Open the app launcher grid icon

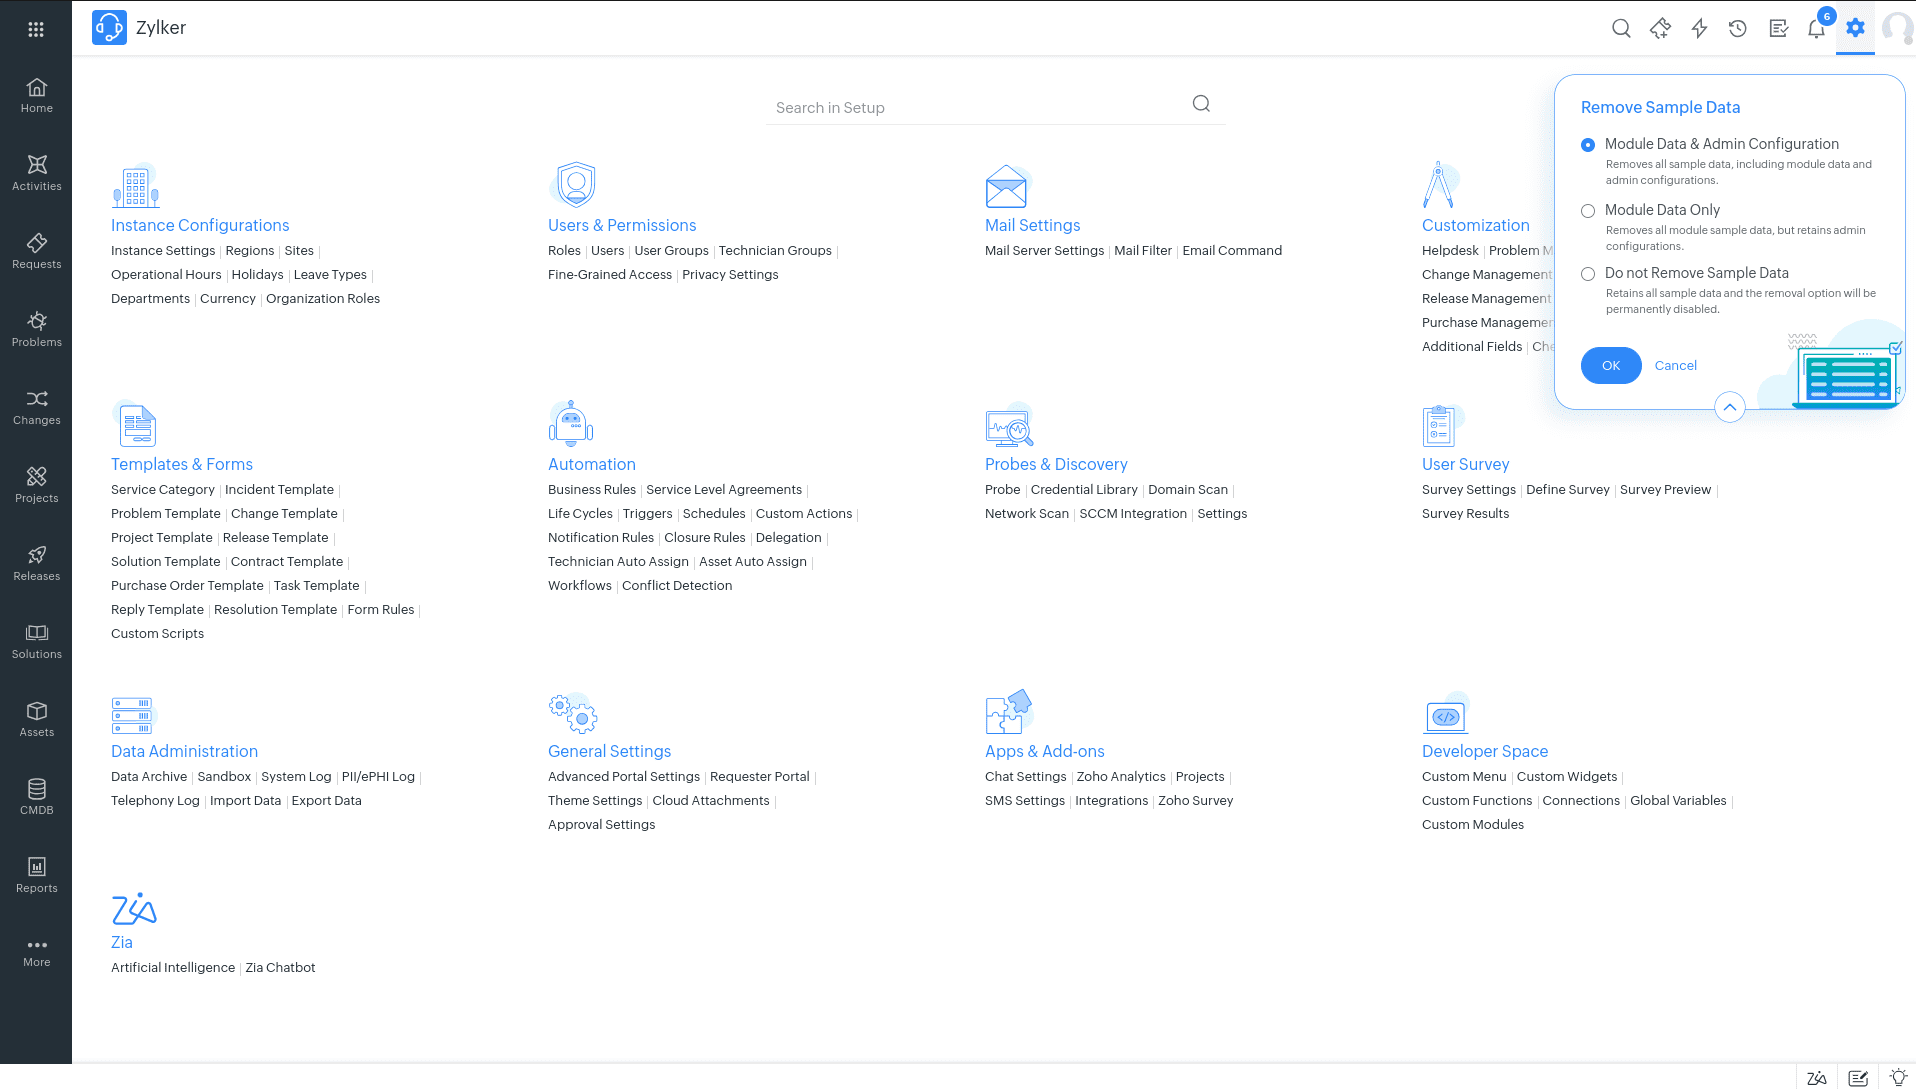(36, 29)
